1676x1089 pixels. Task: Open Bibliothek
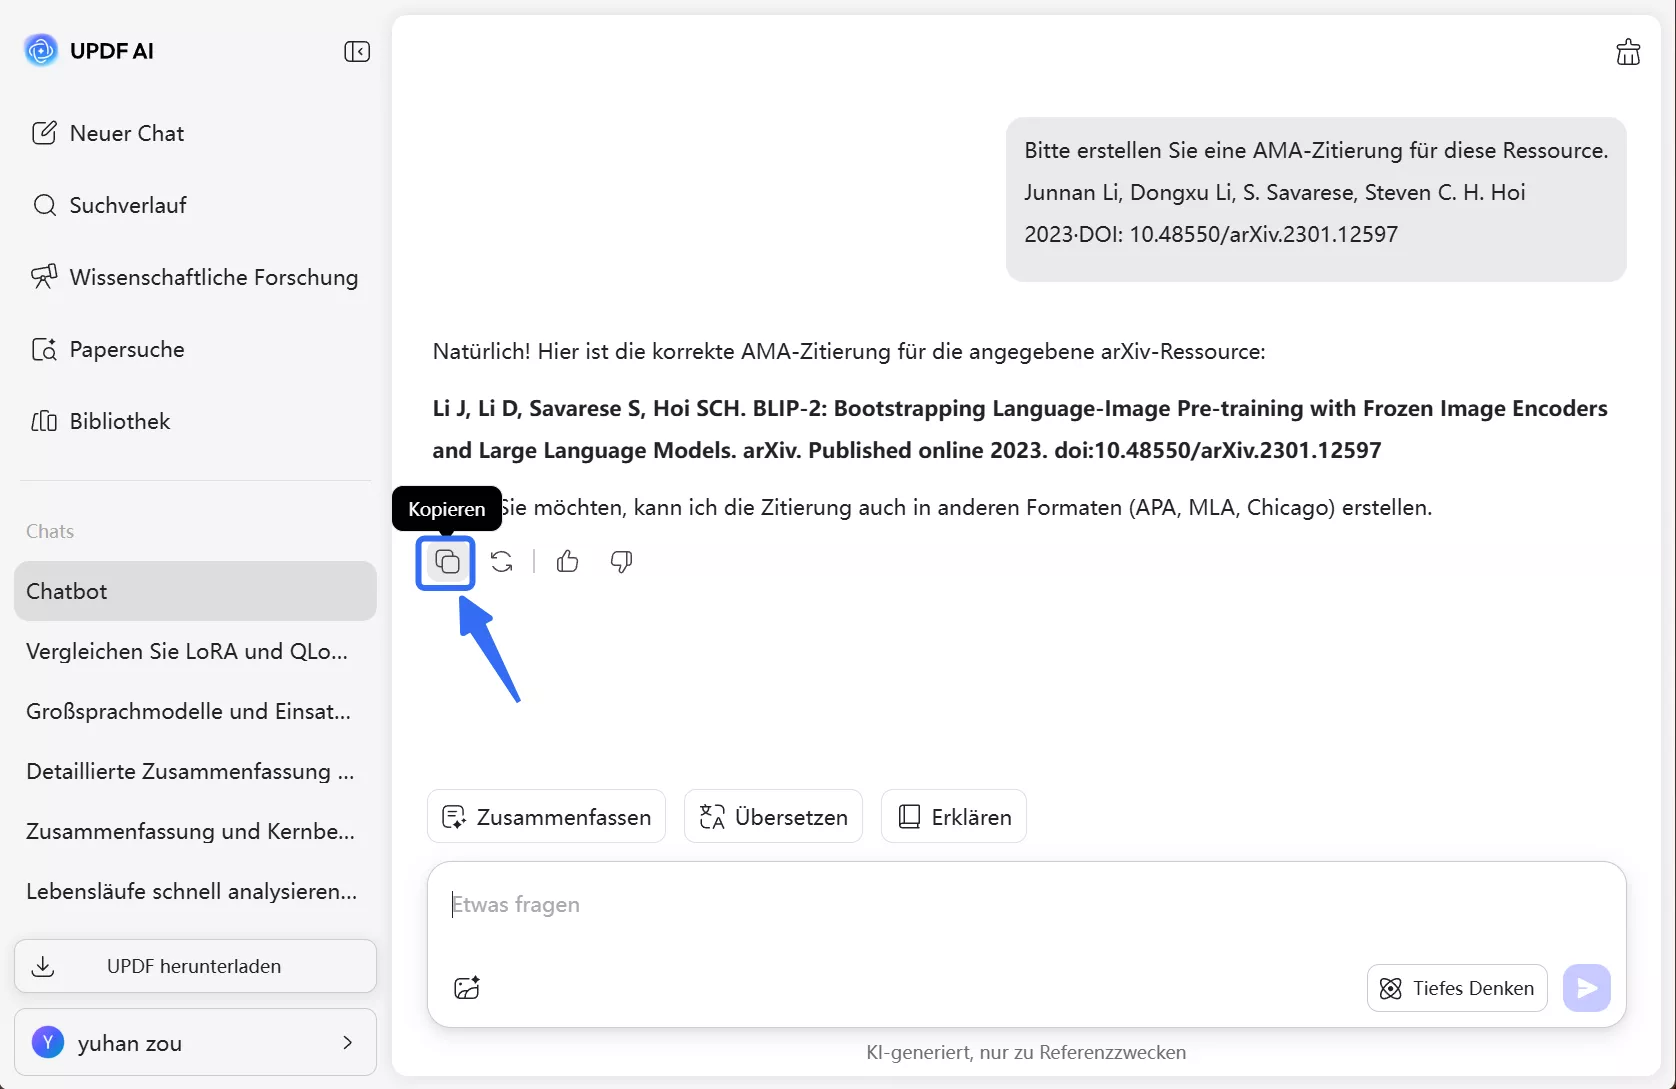[x=101, y=421]
